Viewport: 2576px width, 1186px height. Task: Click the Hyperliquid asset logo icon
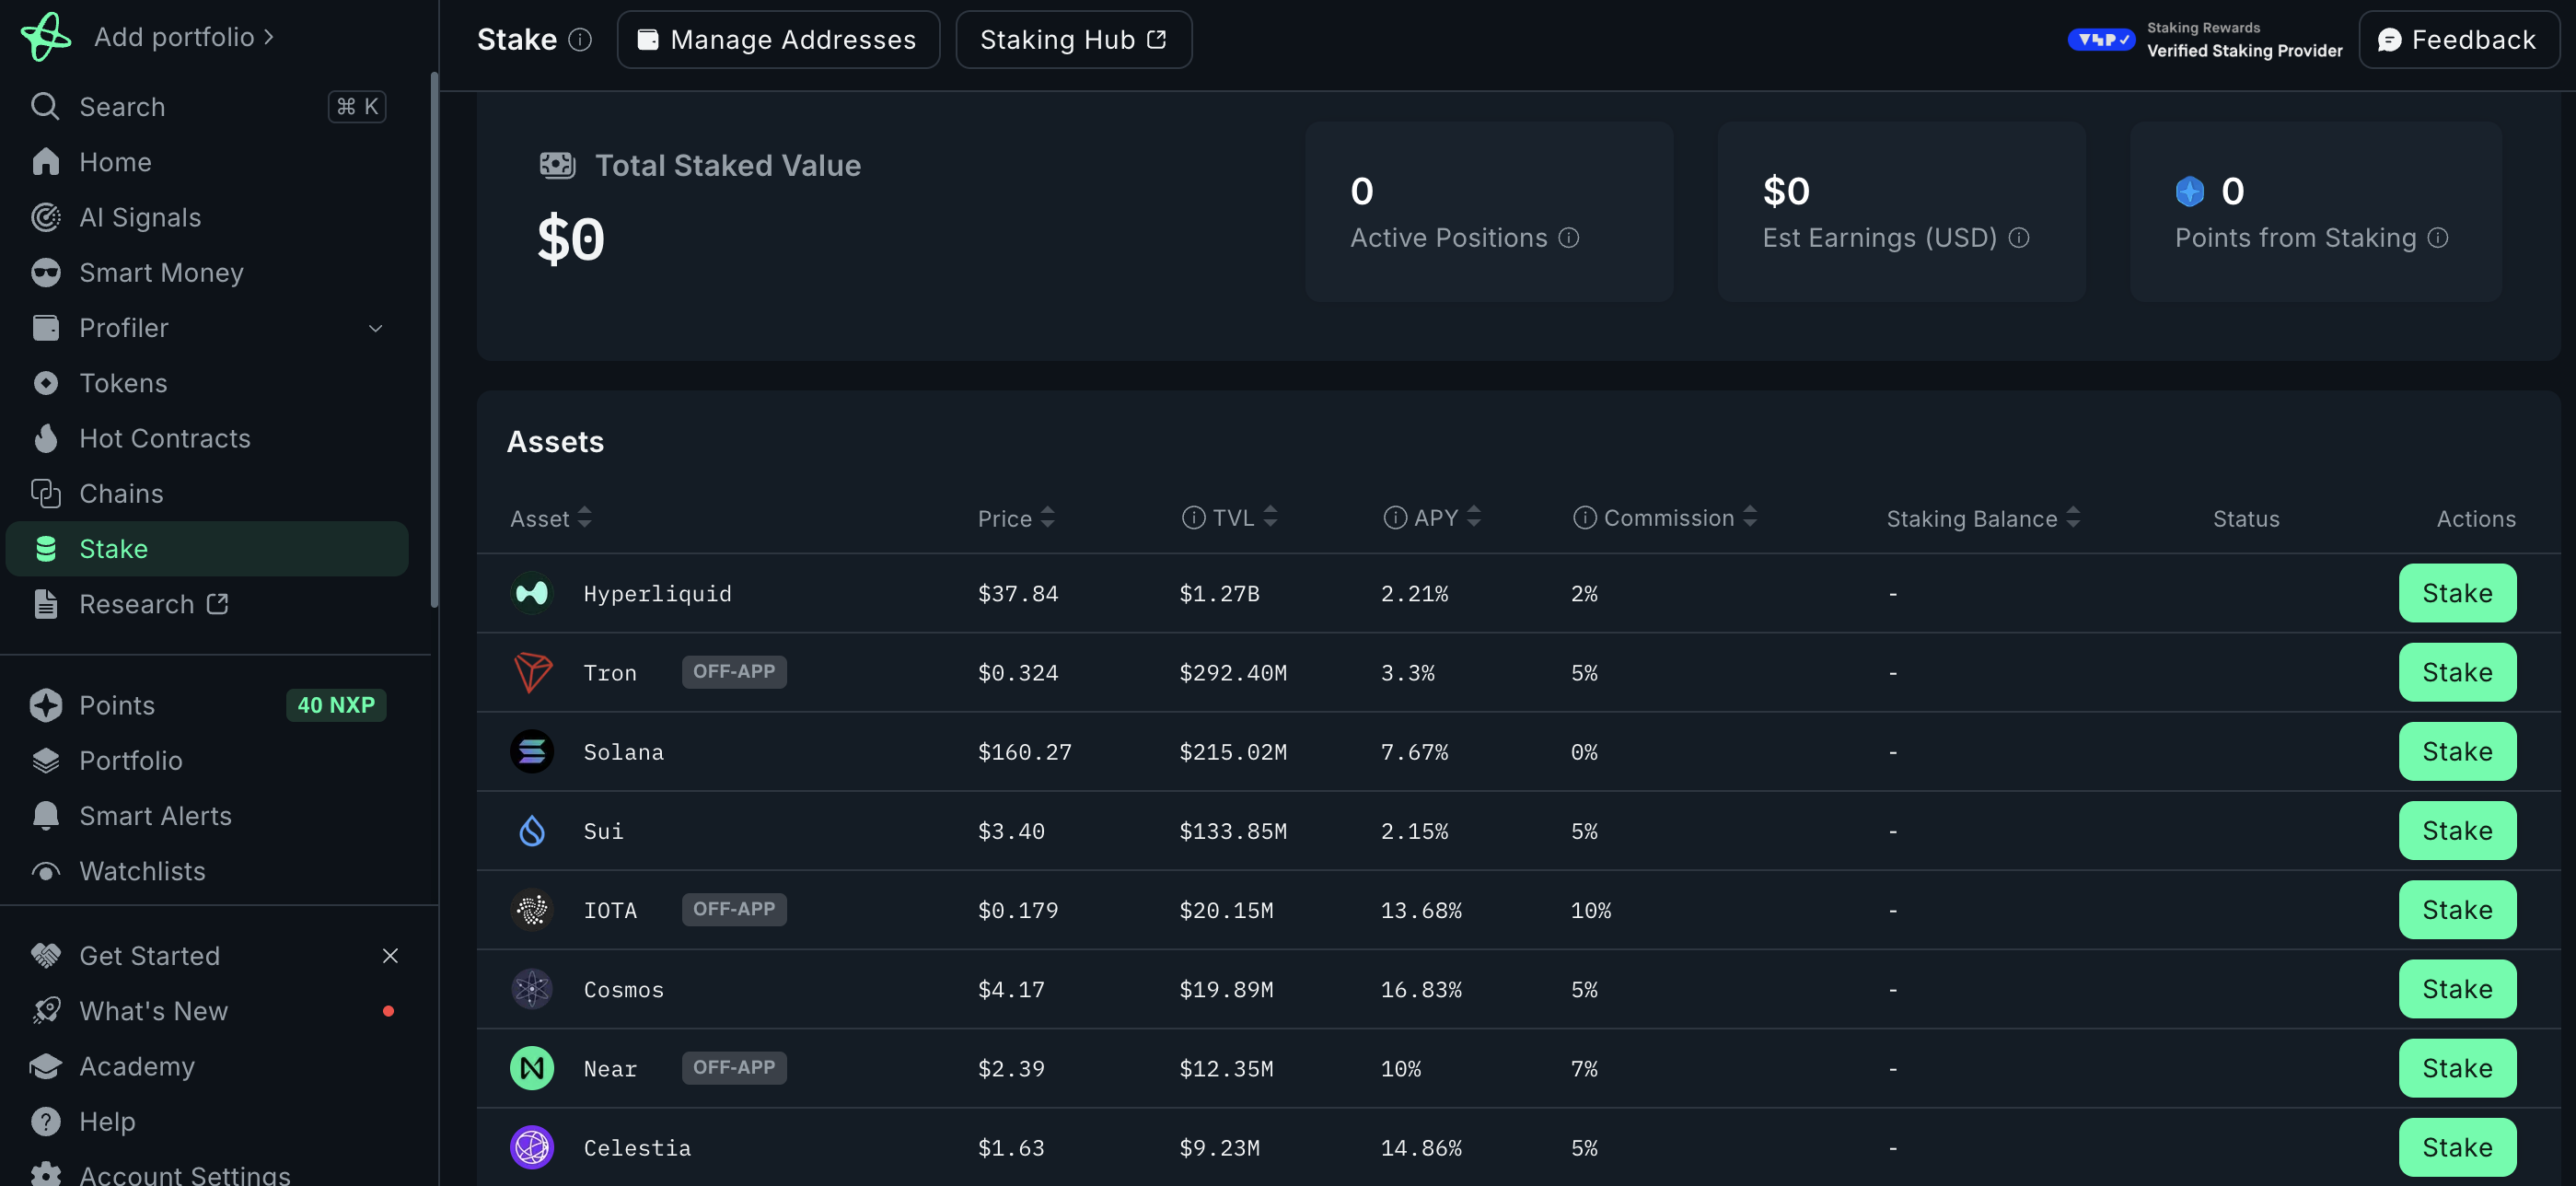point(531,593)
